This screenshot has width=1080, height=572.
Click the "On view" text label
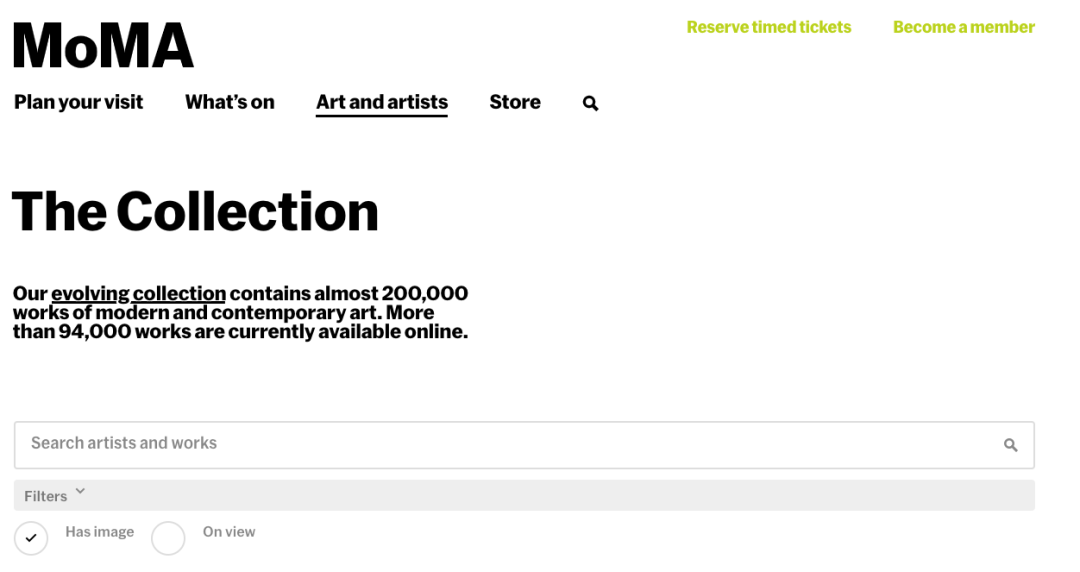(x=229, y=532)
